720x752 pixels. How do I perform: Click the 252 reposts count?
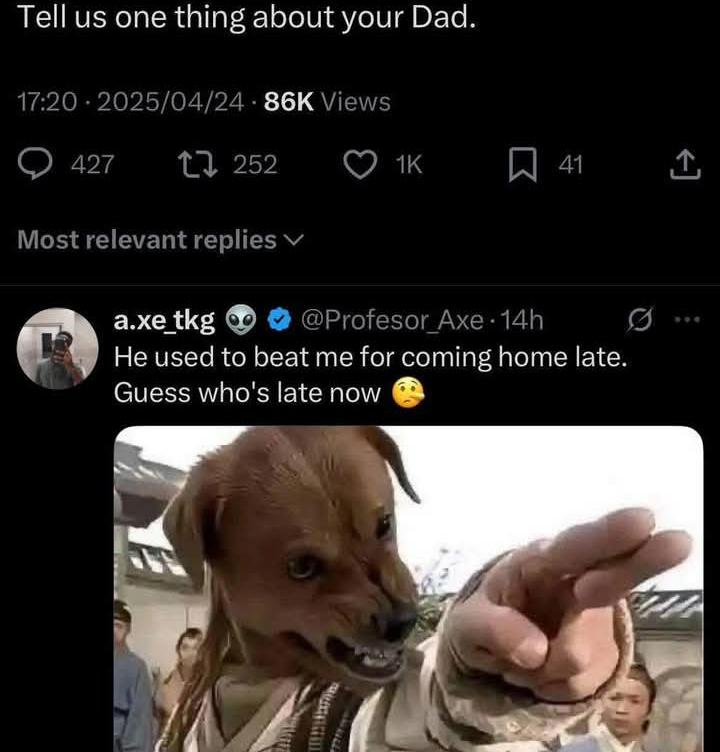tap(255, 164)
